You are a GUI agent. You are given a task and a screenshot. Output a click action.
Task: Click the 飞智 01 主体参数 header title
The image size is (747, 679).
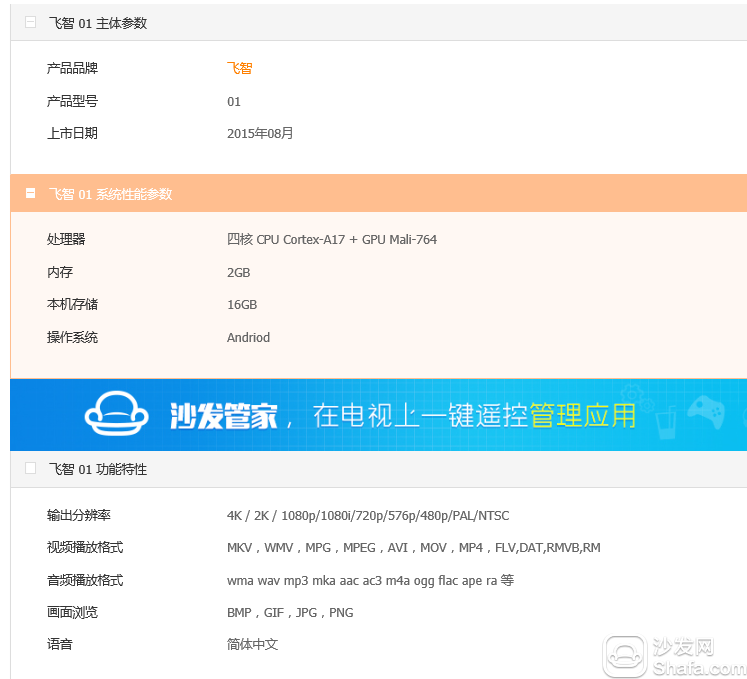click(98, 23)
